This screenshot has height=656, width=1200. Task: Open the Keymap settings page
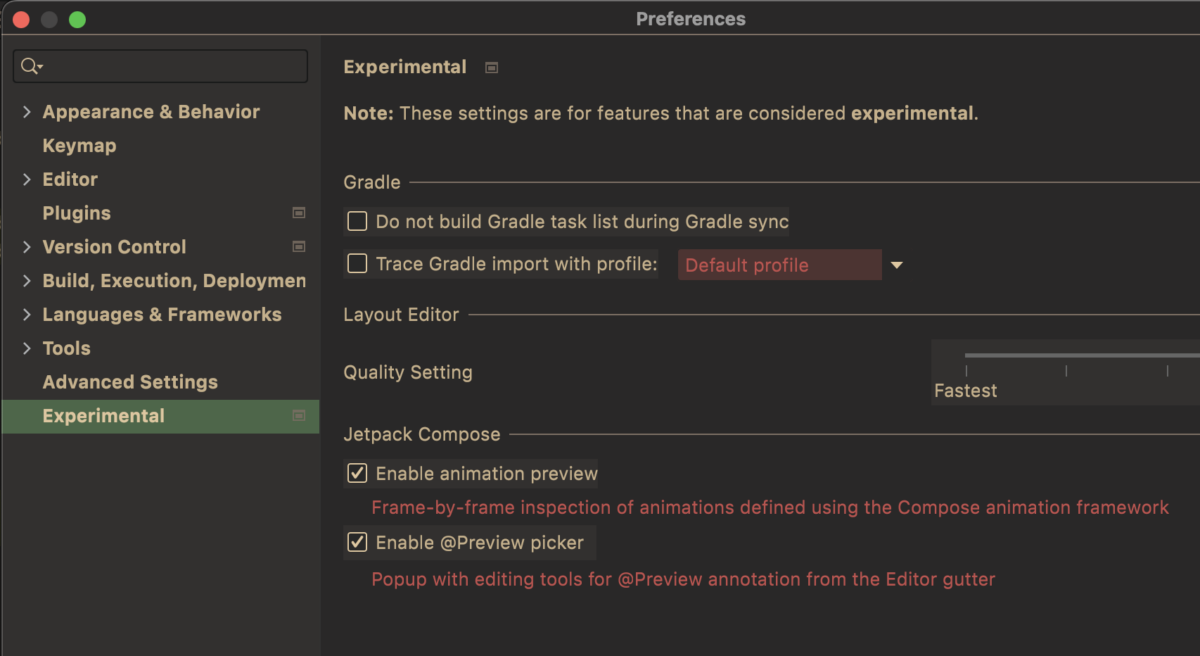click(x=79, y=146)
